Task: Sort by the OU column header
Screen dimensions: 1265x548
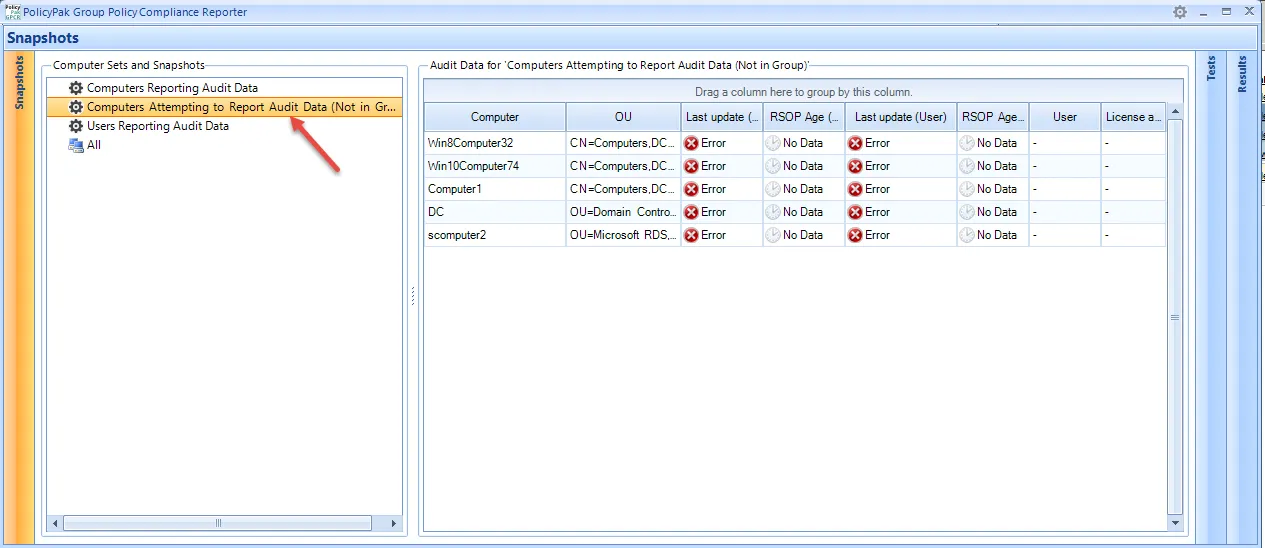Action: point(623,117)
